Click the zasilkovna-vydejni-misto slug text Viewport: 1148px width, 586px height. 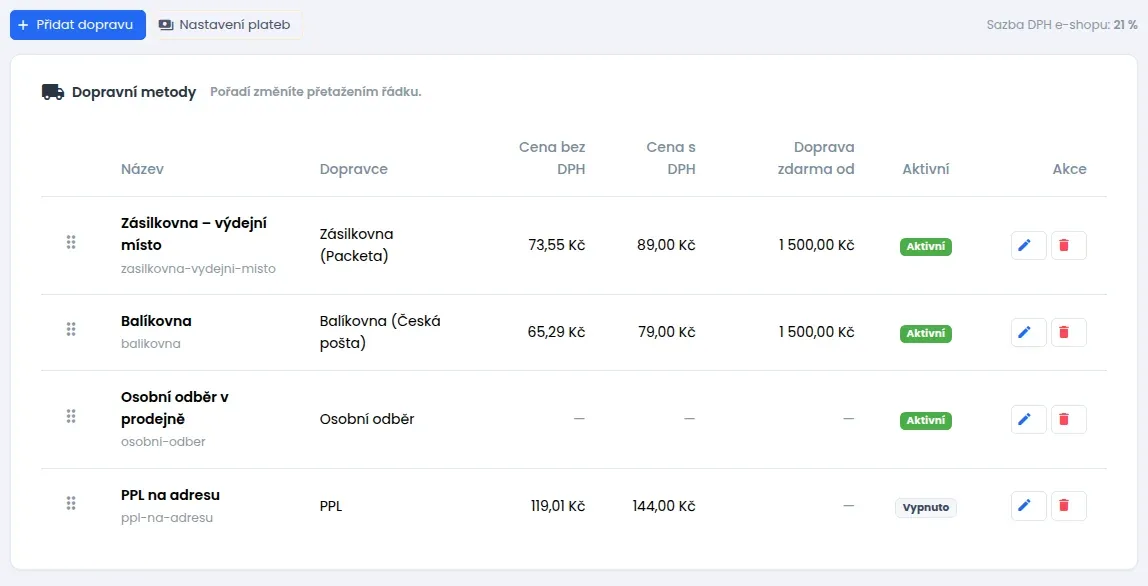click(198, 269)
